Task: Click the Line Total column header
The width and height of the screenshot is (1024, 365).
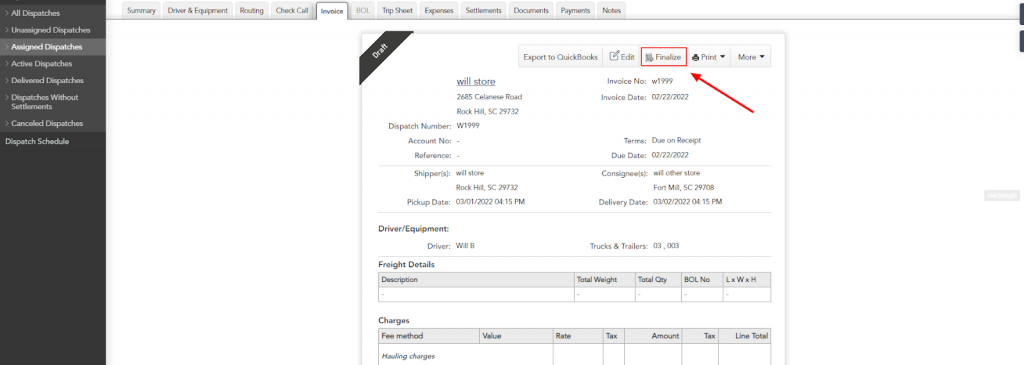Action: coord(744,336)
